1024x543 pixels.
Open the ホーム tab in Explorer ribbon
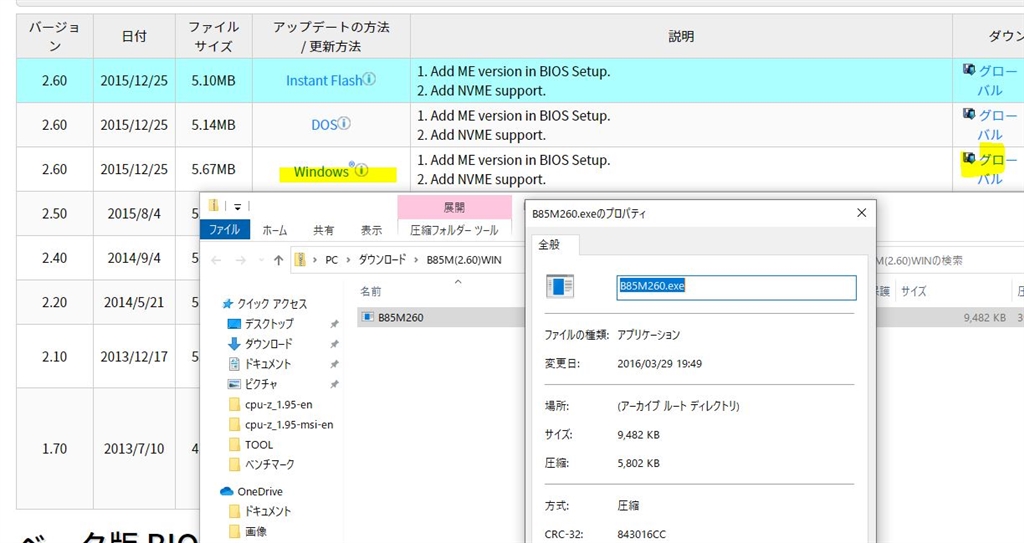tap(274, 230)
